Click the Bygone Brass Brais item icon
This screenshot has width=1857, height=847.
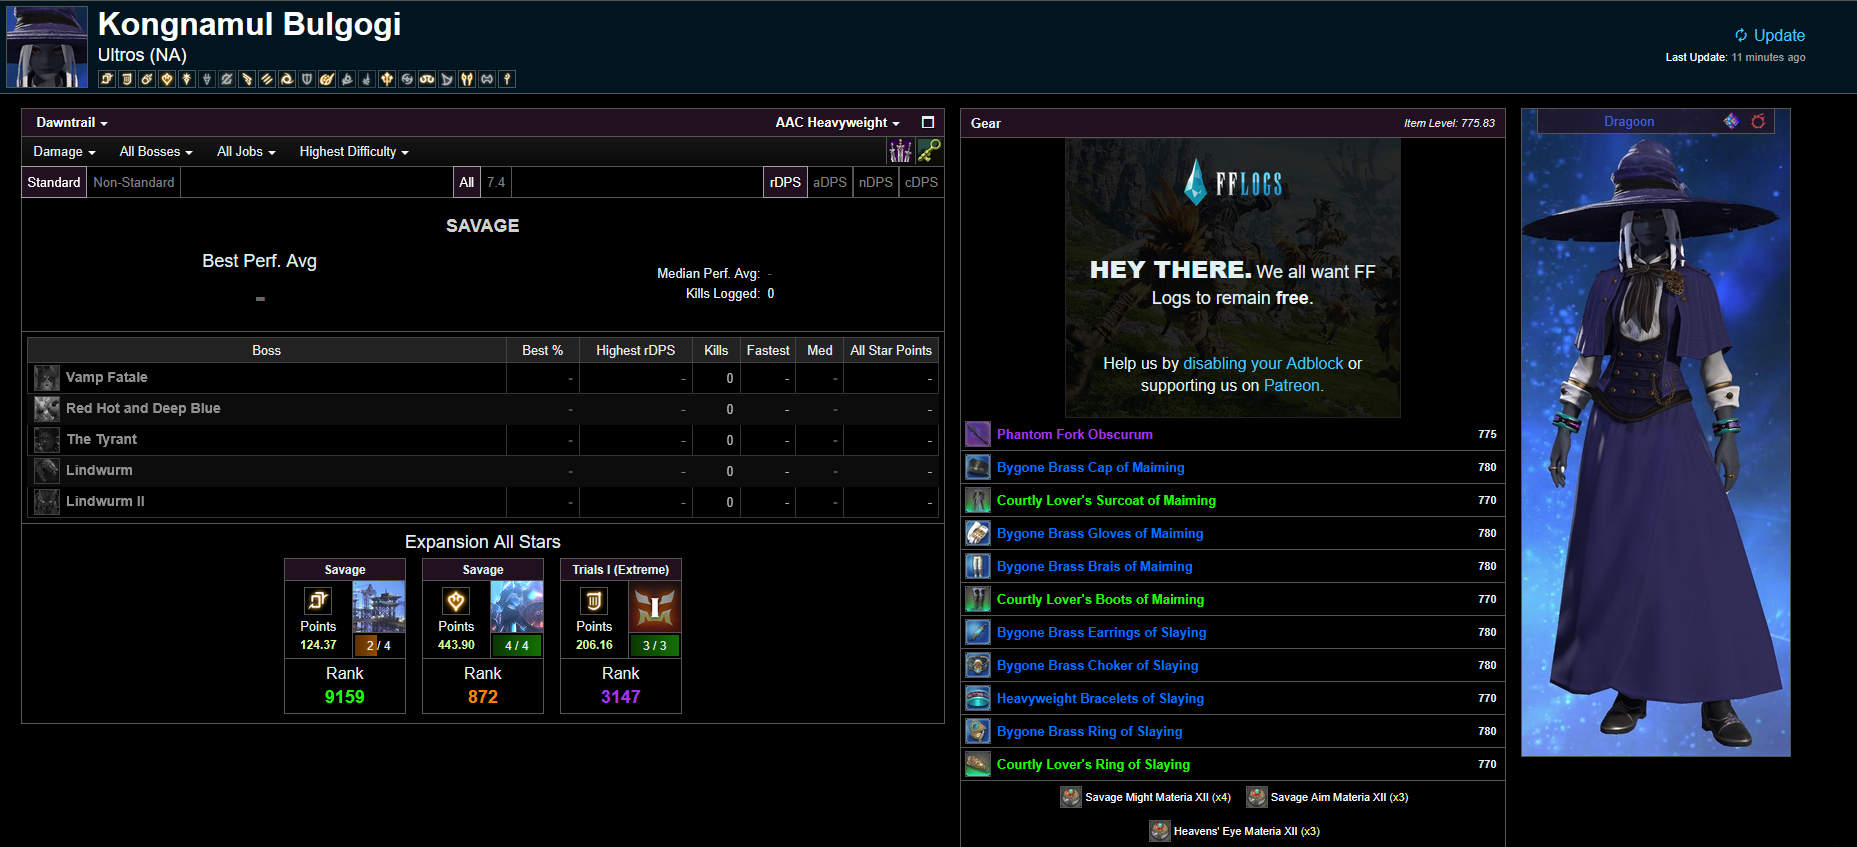(x=978, y=566)
